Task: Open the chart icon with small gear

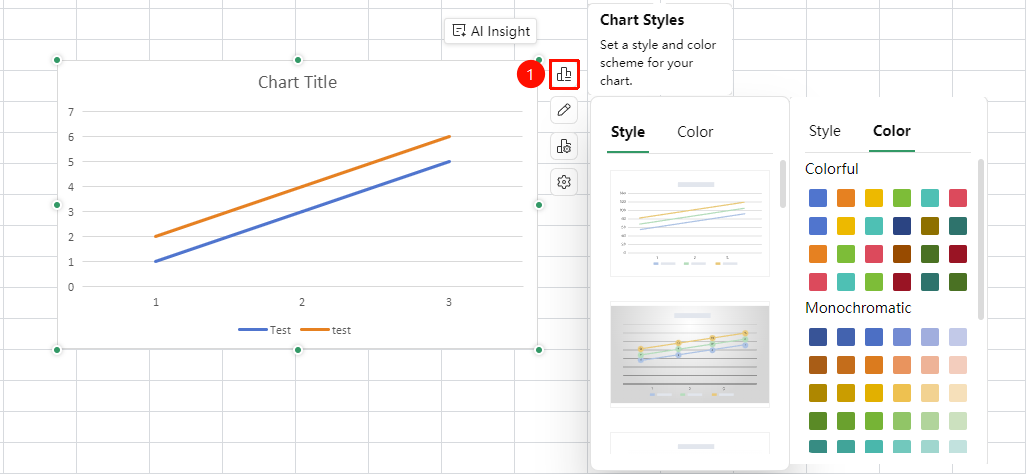Action: pos(564,146)
